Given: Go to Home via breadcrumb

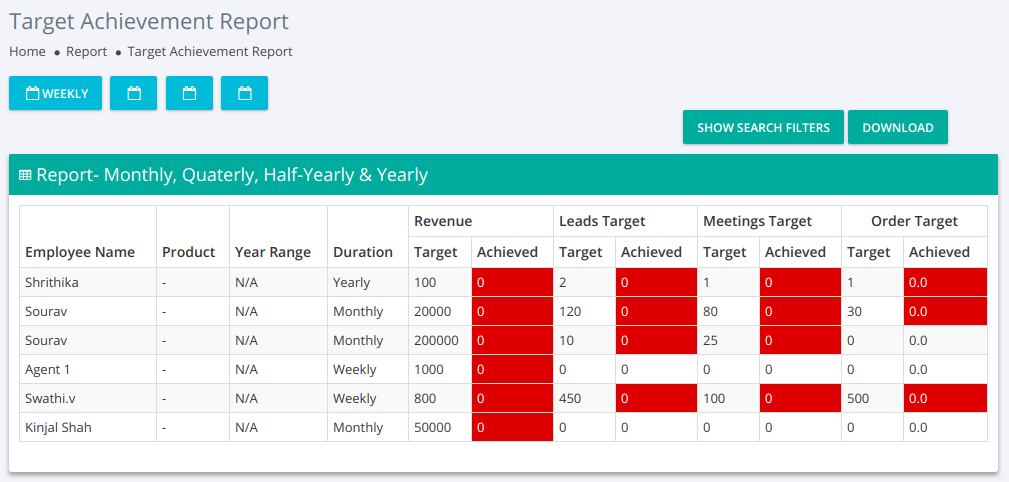Looking at the screenshot, I should tap(27, 51).
